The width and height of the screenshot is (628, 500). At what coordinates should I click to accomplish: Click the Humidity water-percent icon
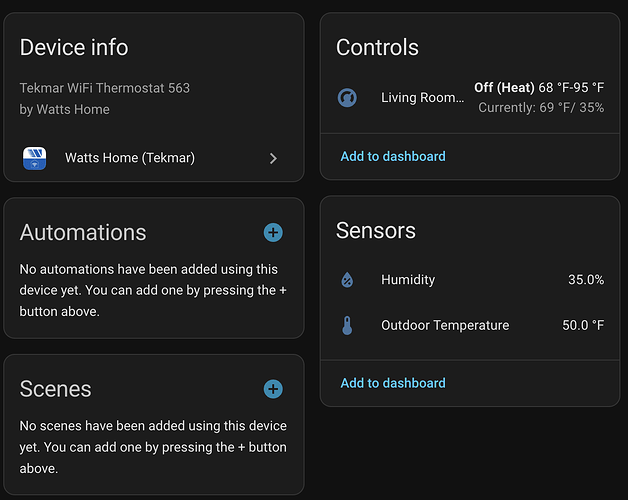pos(347,280)
